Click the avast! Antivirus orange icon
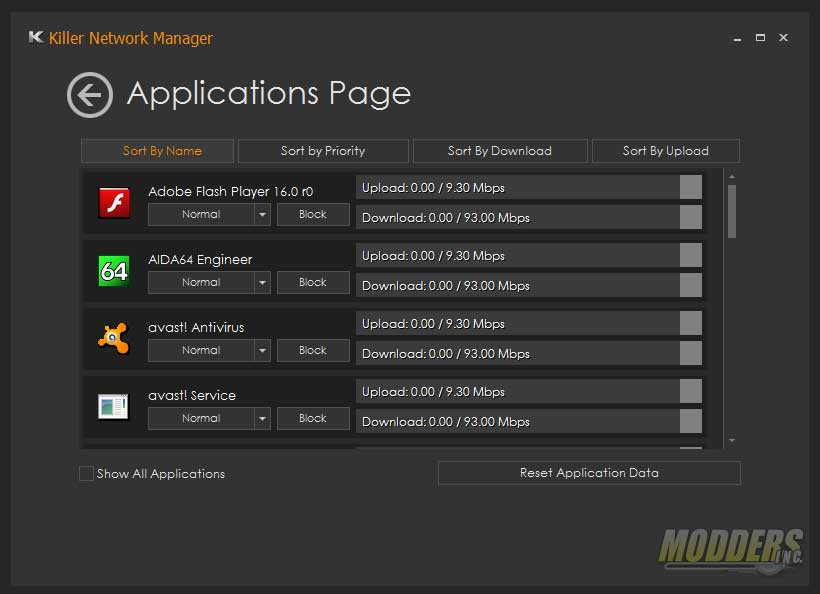The width and height of the screenshot is (820, 594). pyautogui.click(x=113, y=338)
